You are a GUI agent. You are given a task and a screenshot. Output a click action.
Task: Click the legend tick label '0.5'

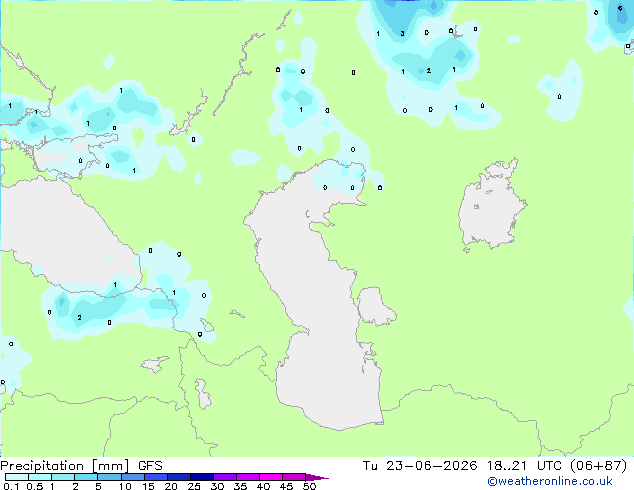(34, 486)
